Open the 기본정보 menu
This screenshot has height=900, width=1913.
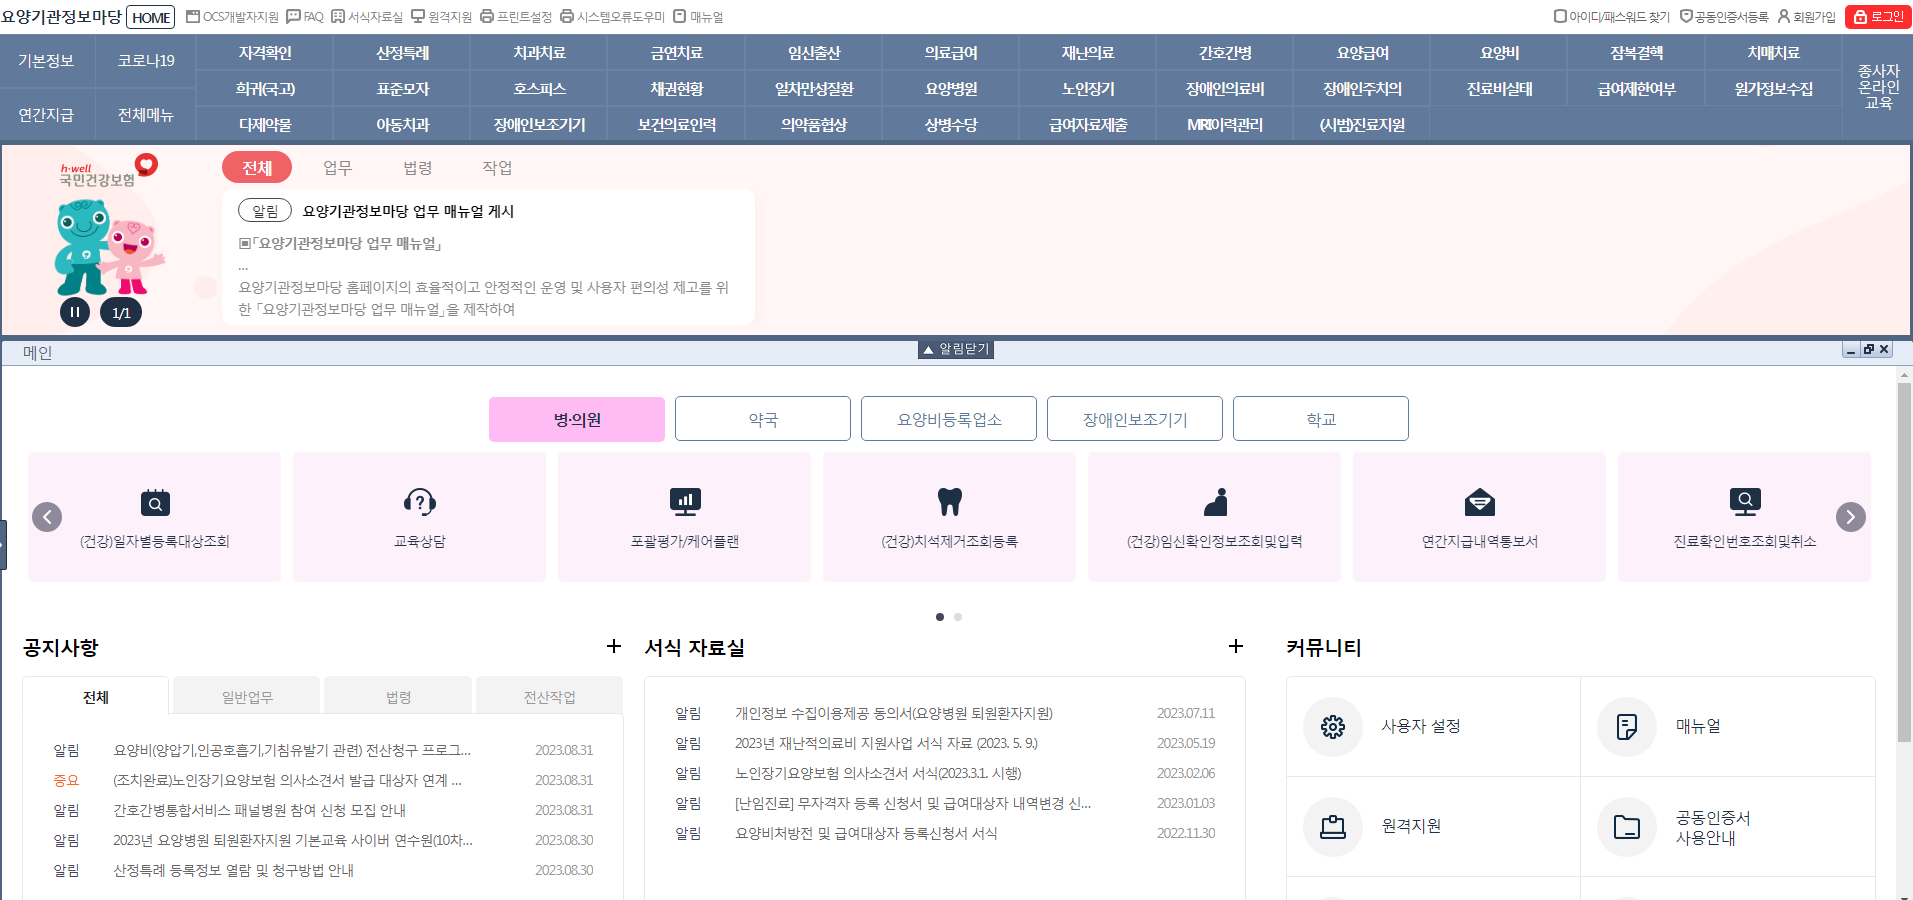tap(46, 61)
